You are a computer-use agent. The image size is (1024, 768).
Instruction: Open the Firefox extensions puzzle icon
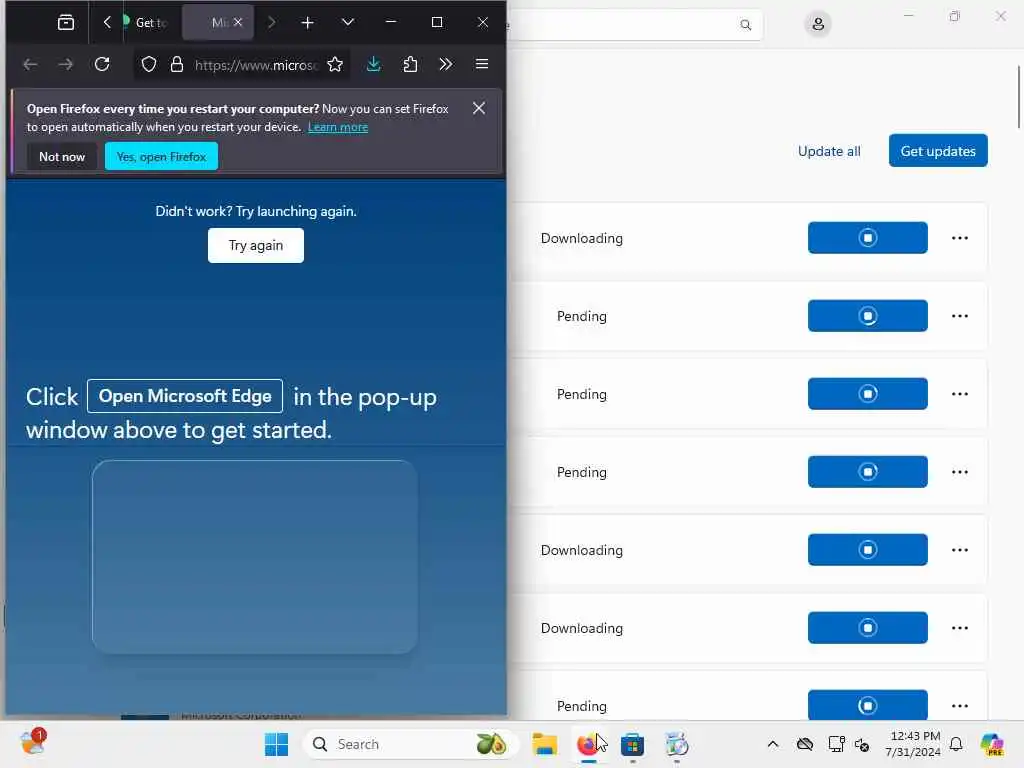410,64
